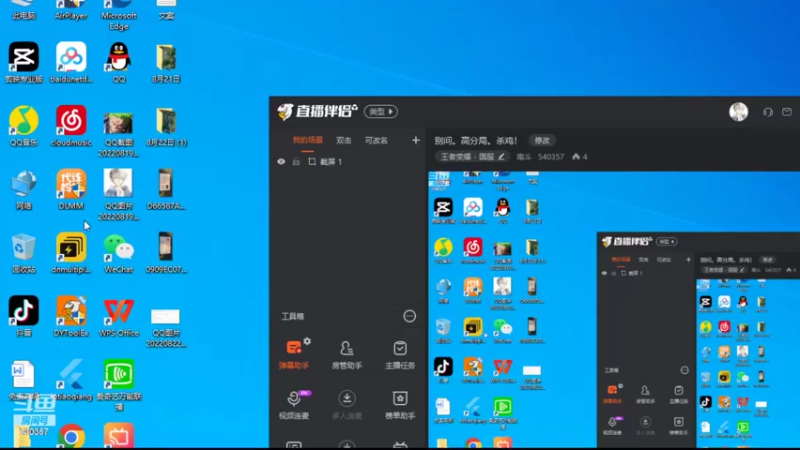
Task: Open the 榜单助手 ranking assistant tool
Action: tap(400, 405)
